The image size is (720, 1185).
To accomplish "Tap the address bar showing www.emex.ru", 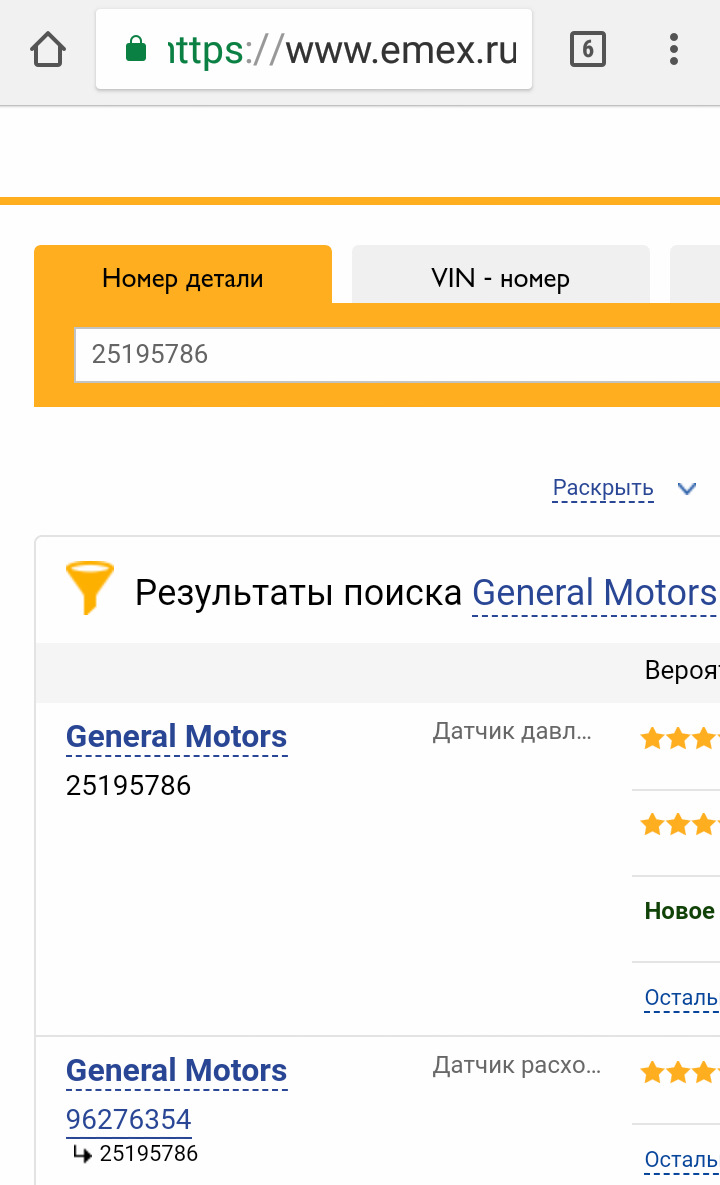I will [340, 48].
